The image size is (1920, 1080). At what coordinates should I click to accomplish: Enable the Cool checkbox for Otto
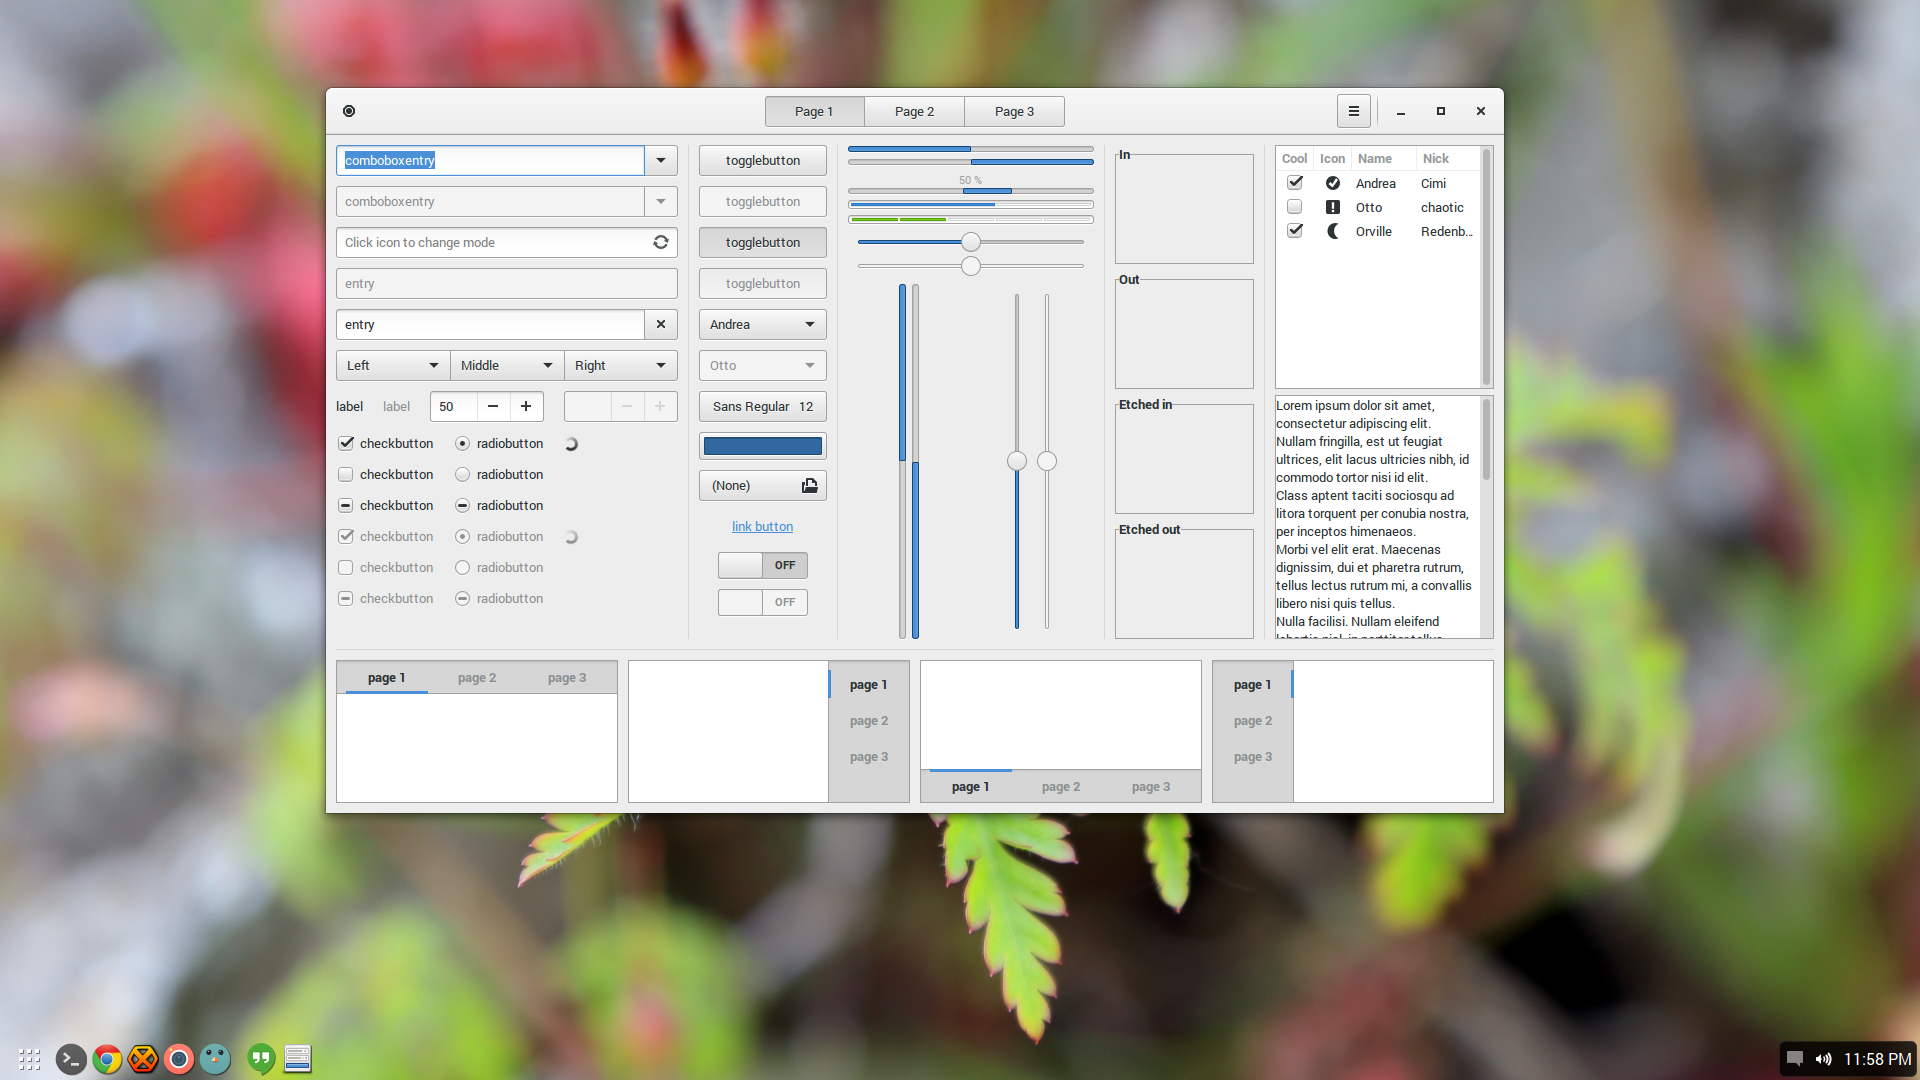pos(1295,207)
